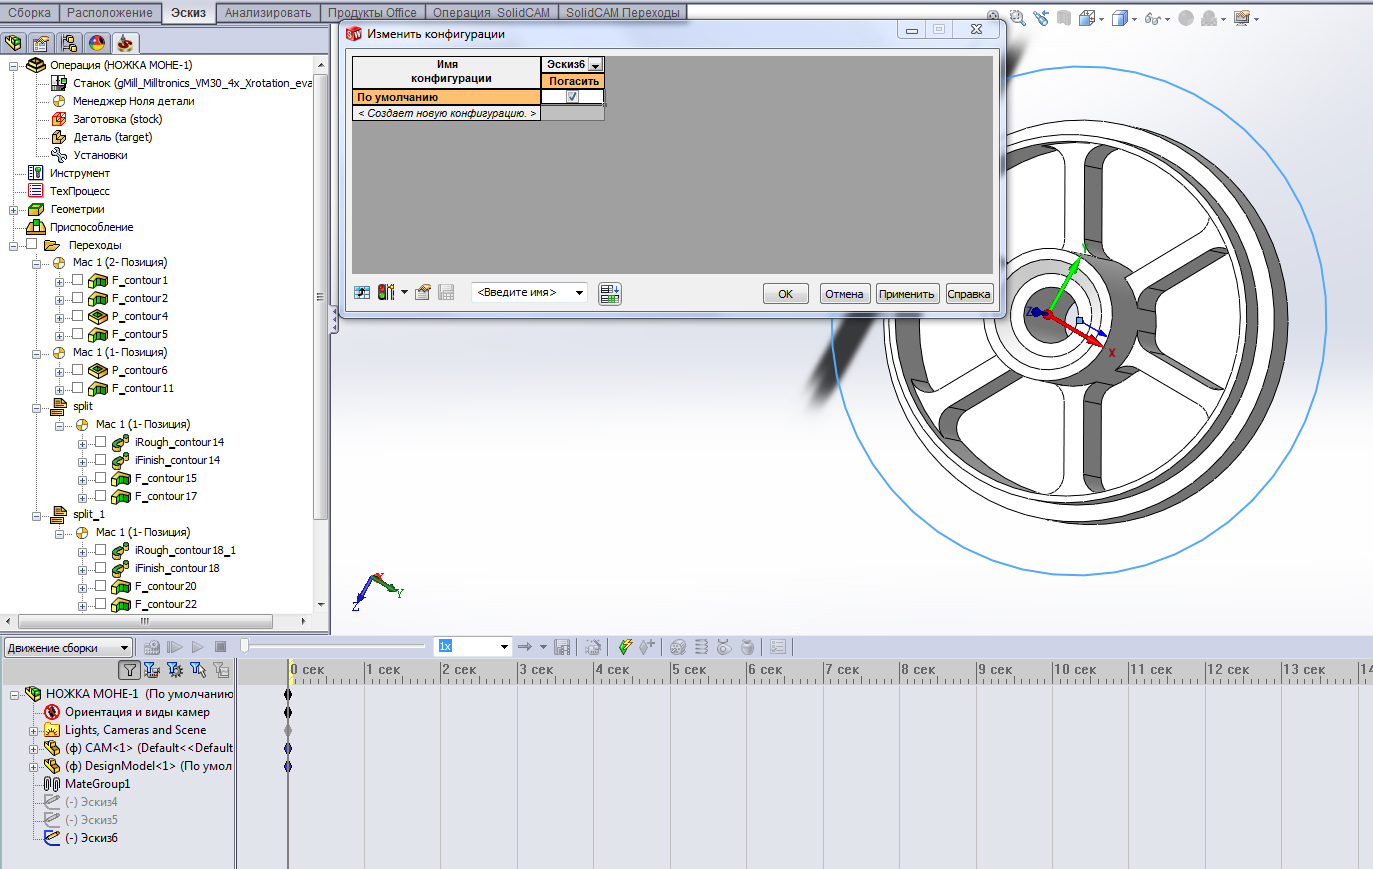Click the Add/Update Key icon
Viewport: 1373px width, 869px height.
[647, 647]
